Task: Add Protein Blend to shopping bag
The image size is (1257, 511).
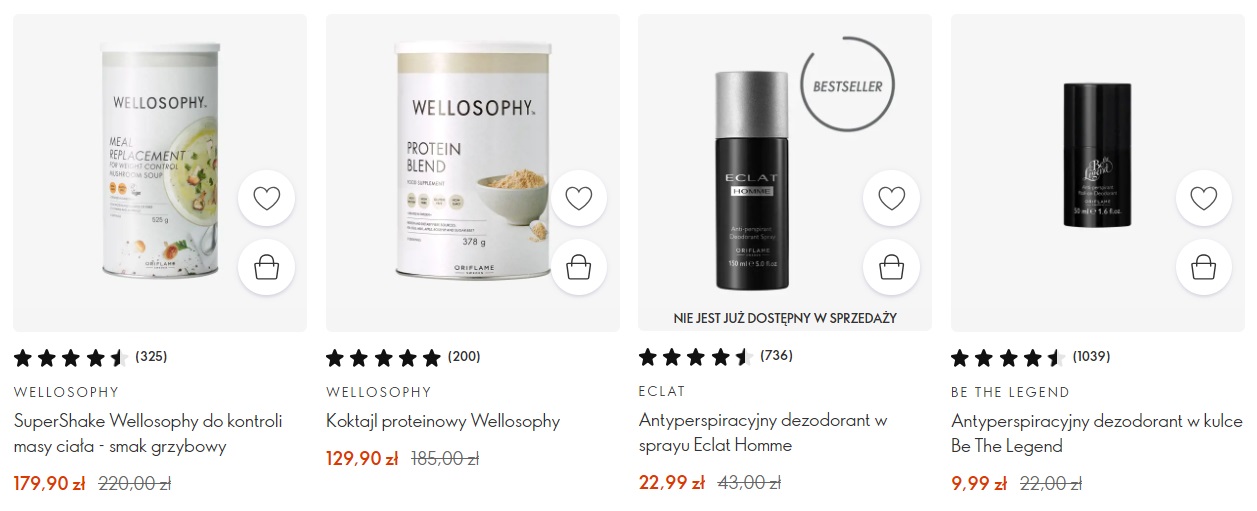Action: 579,267
